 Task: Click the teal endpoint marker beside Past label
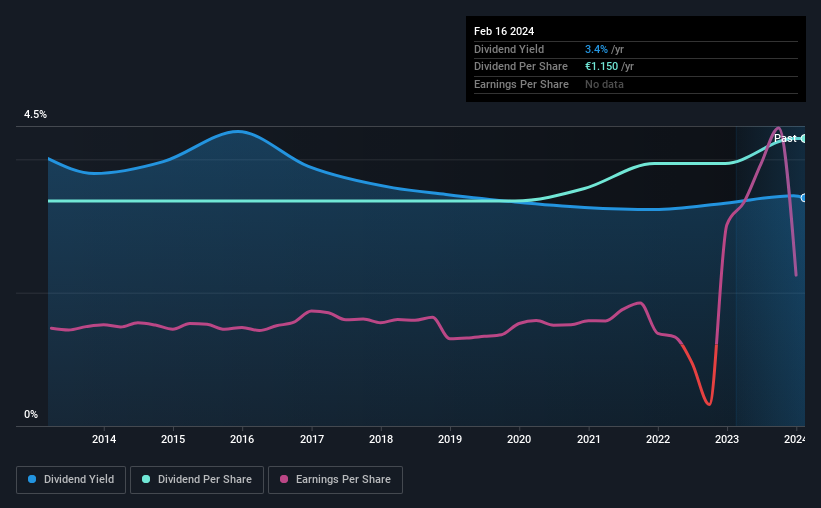pyautogui.click(x=803, y=139)
